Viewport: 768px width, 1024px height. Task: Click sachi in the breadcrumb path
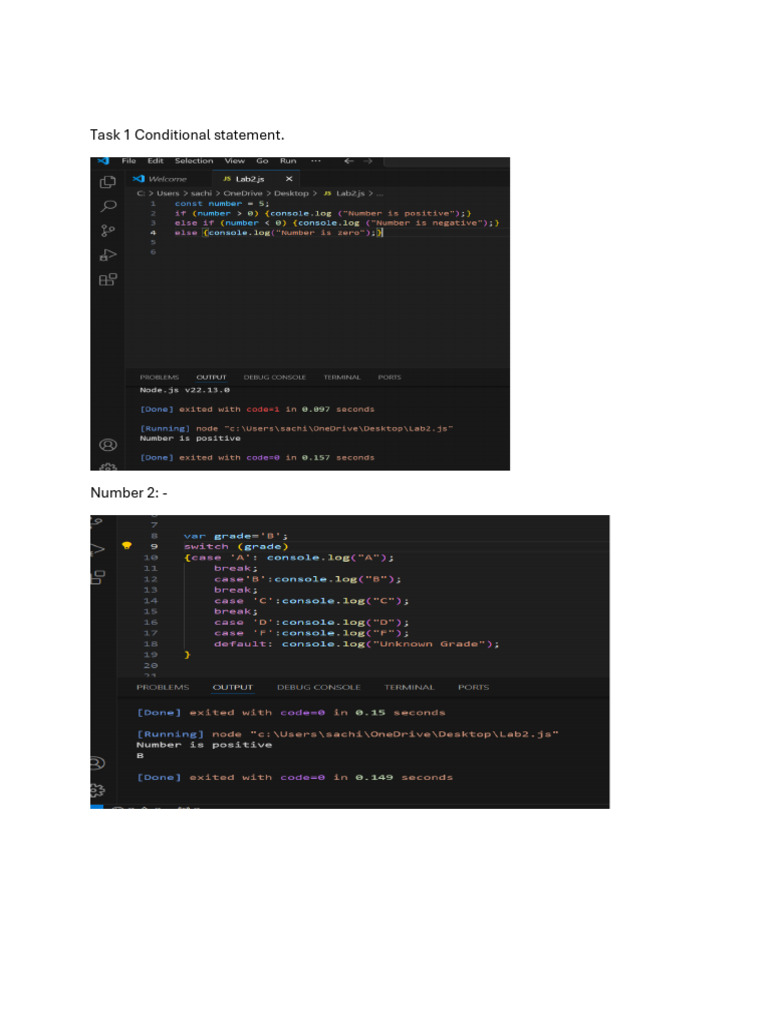pos(201,193)
